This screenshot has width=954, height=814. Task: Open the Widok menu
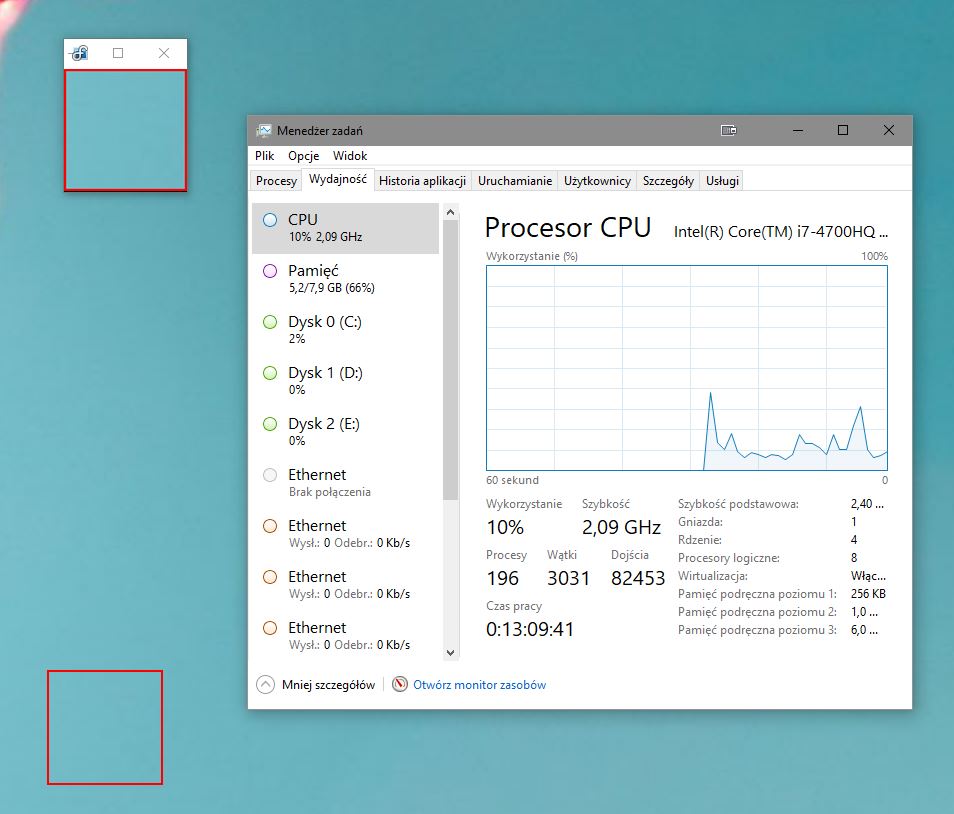tap(350, 156)
